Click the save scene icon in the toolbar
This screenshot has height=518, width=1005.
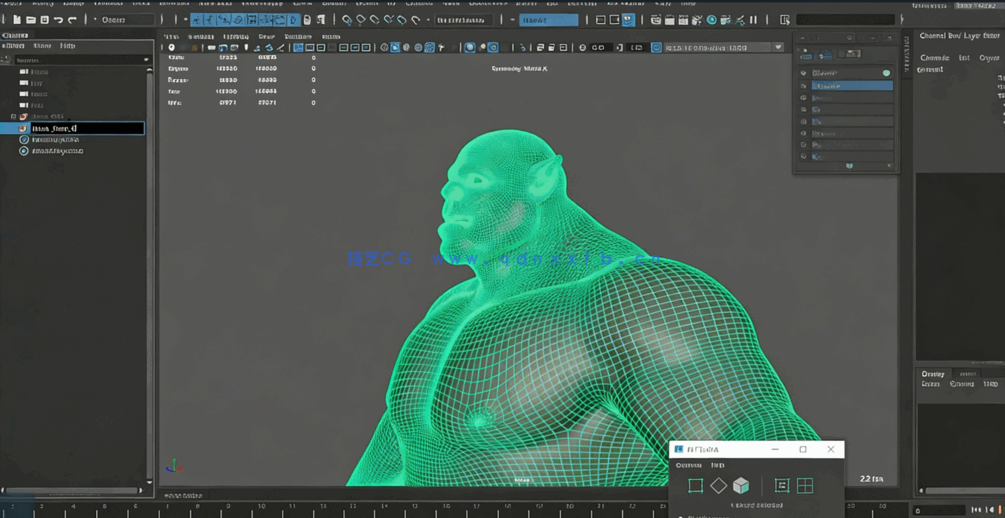(x=44, y=20)
